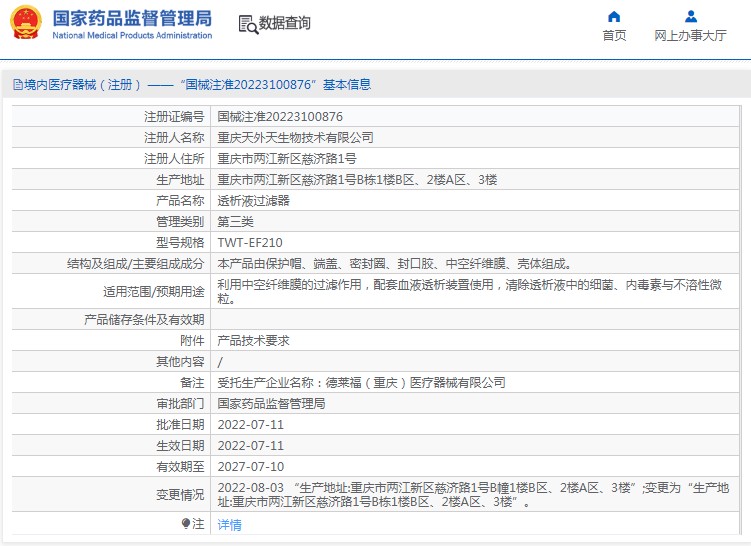Select approval department 国家药品监督管理局 cell

click(272, 404)
